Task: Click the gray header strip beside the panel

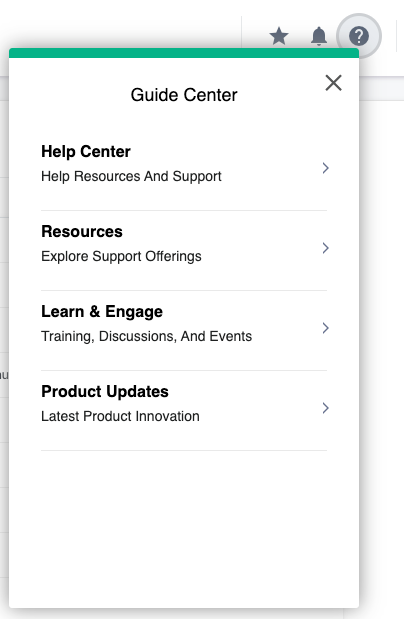Action: coord(381,88)
